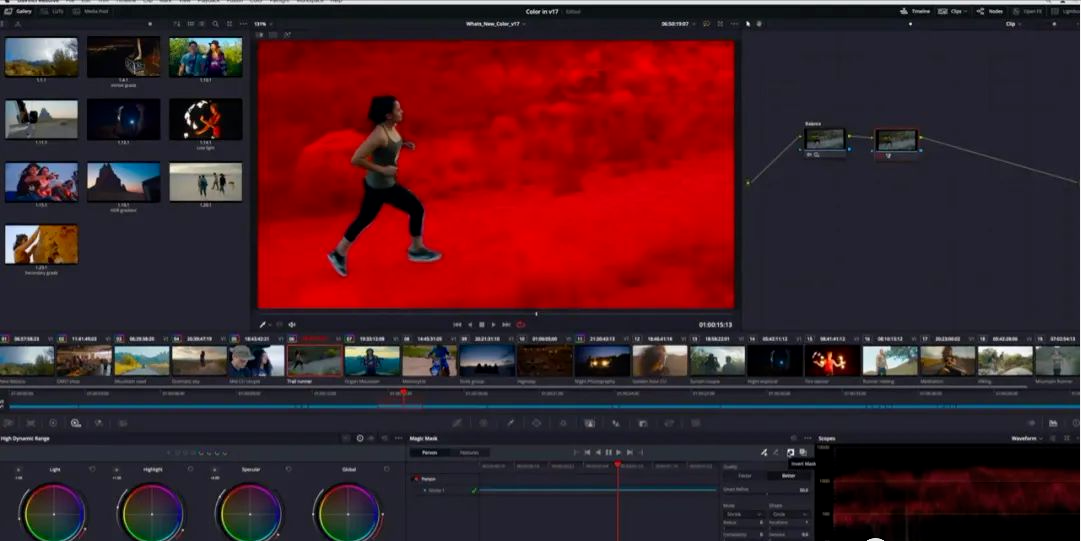Select the Fire dancer clip thumbnail

click(832, 360)
